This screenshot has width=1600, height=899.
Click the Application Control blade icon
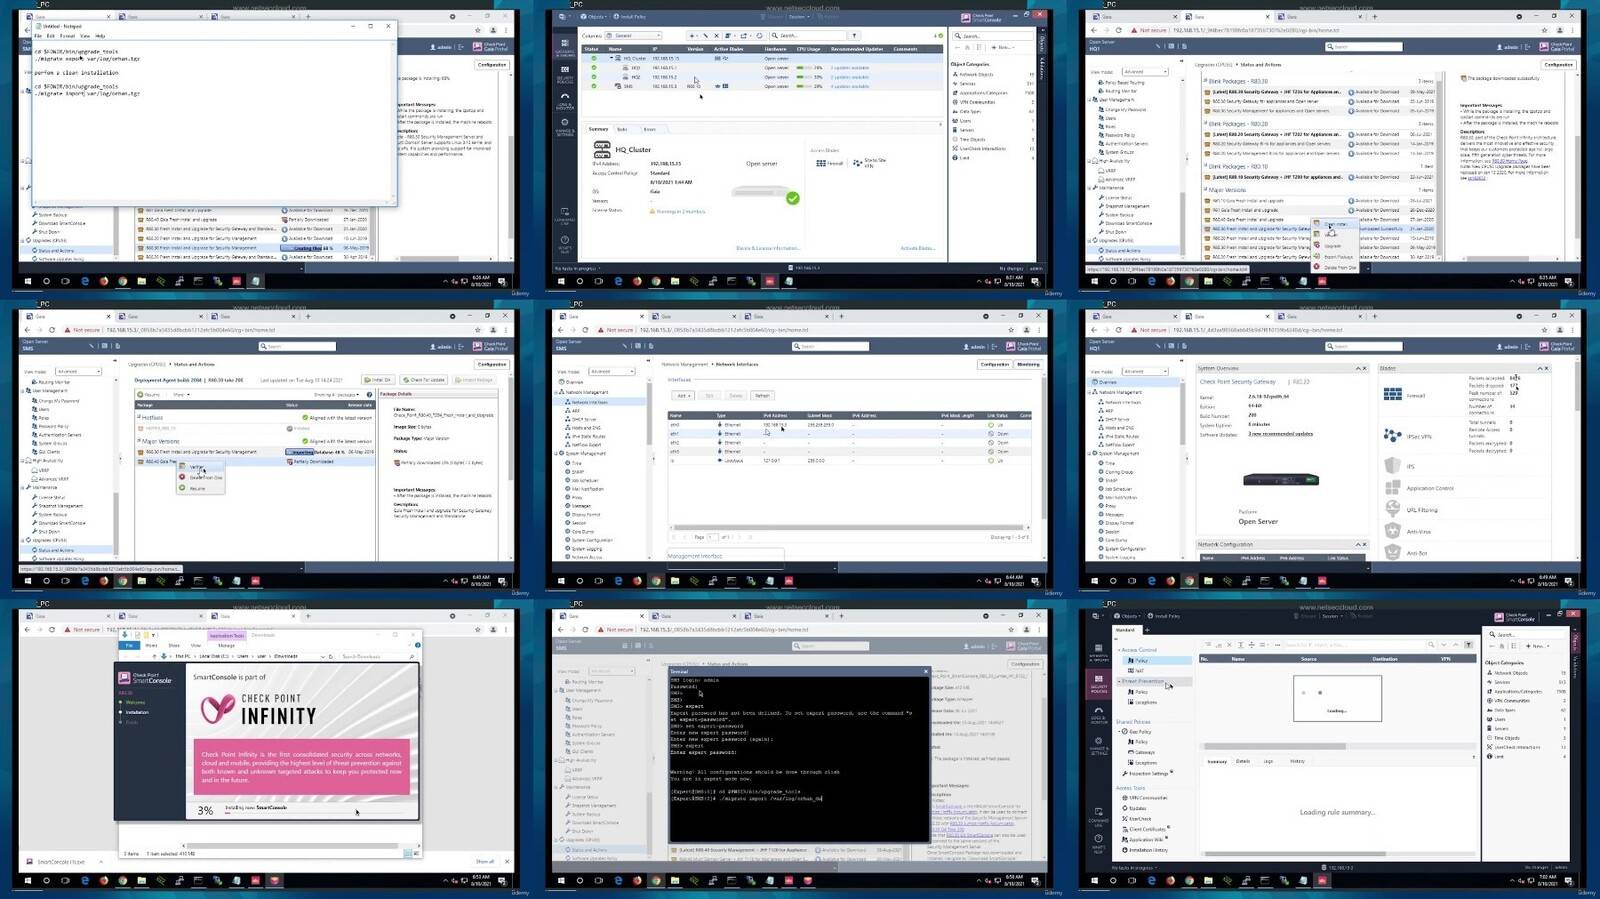tap(1393, 488)
